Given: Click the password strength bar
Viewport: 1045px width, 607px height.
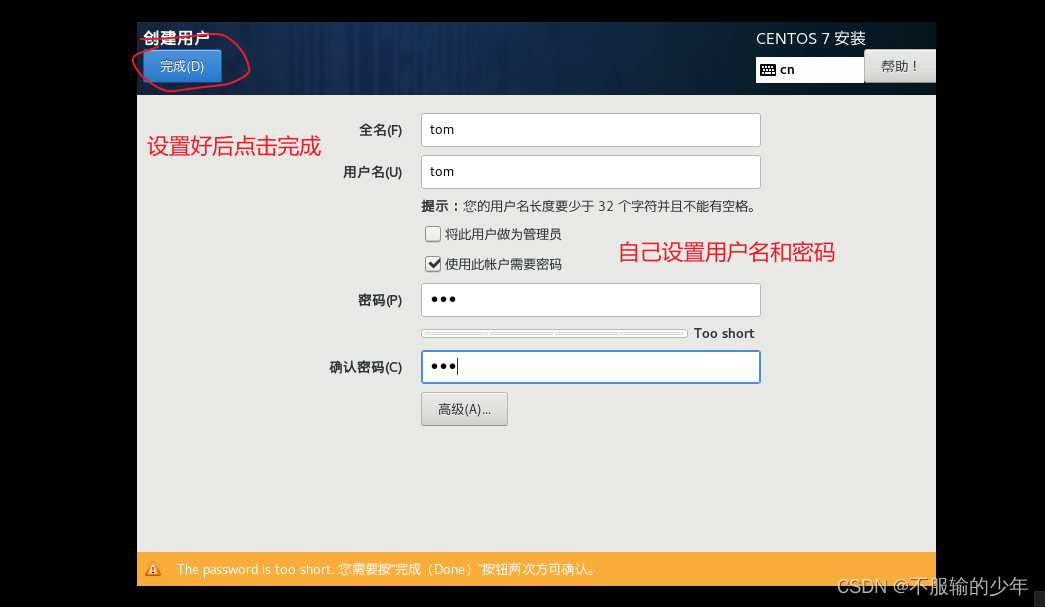Looking at the screenshot, I should click(x=554, y=333).
